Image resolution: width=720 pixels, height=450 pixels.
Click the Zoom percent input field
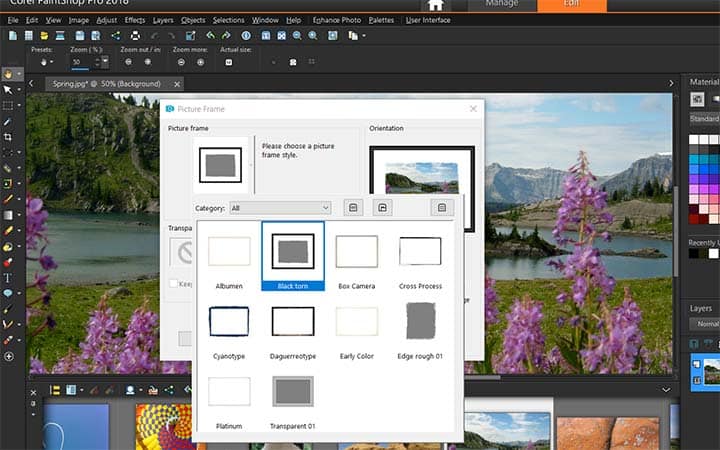click(x=82, y=62)
